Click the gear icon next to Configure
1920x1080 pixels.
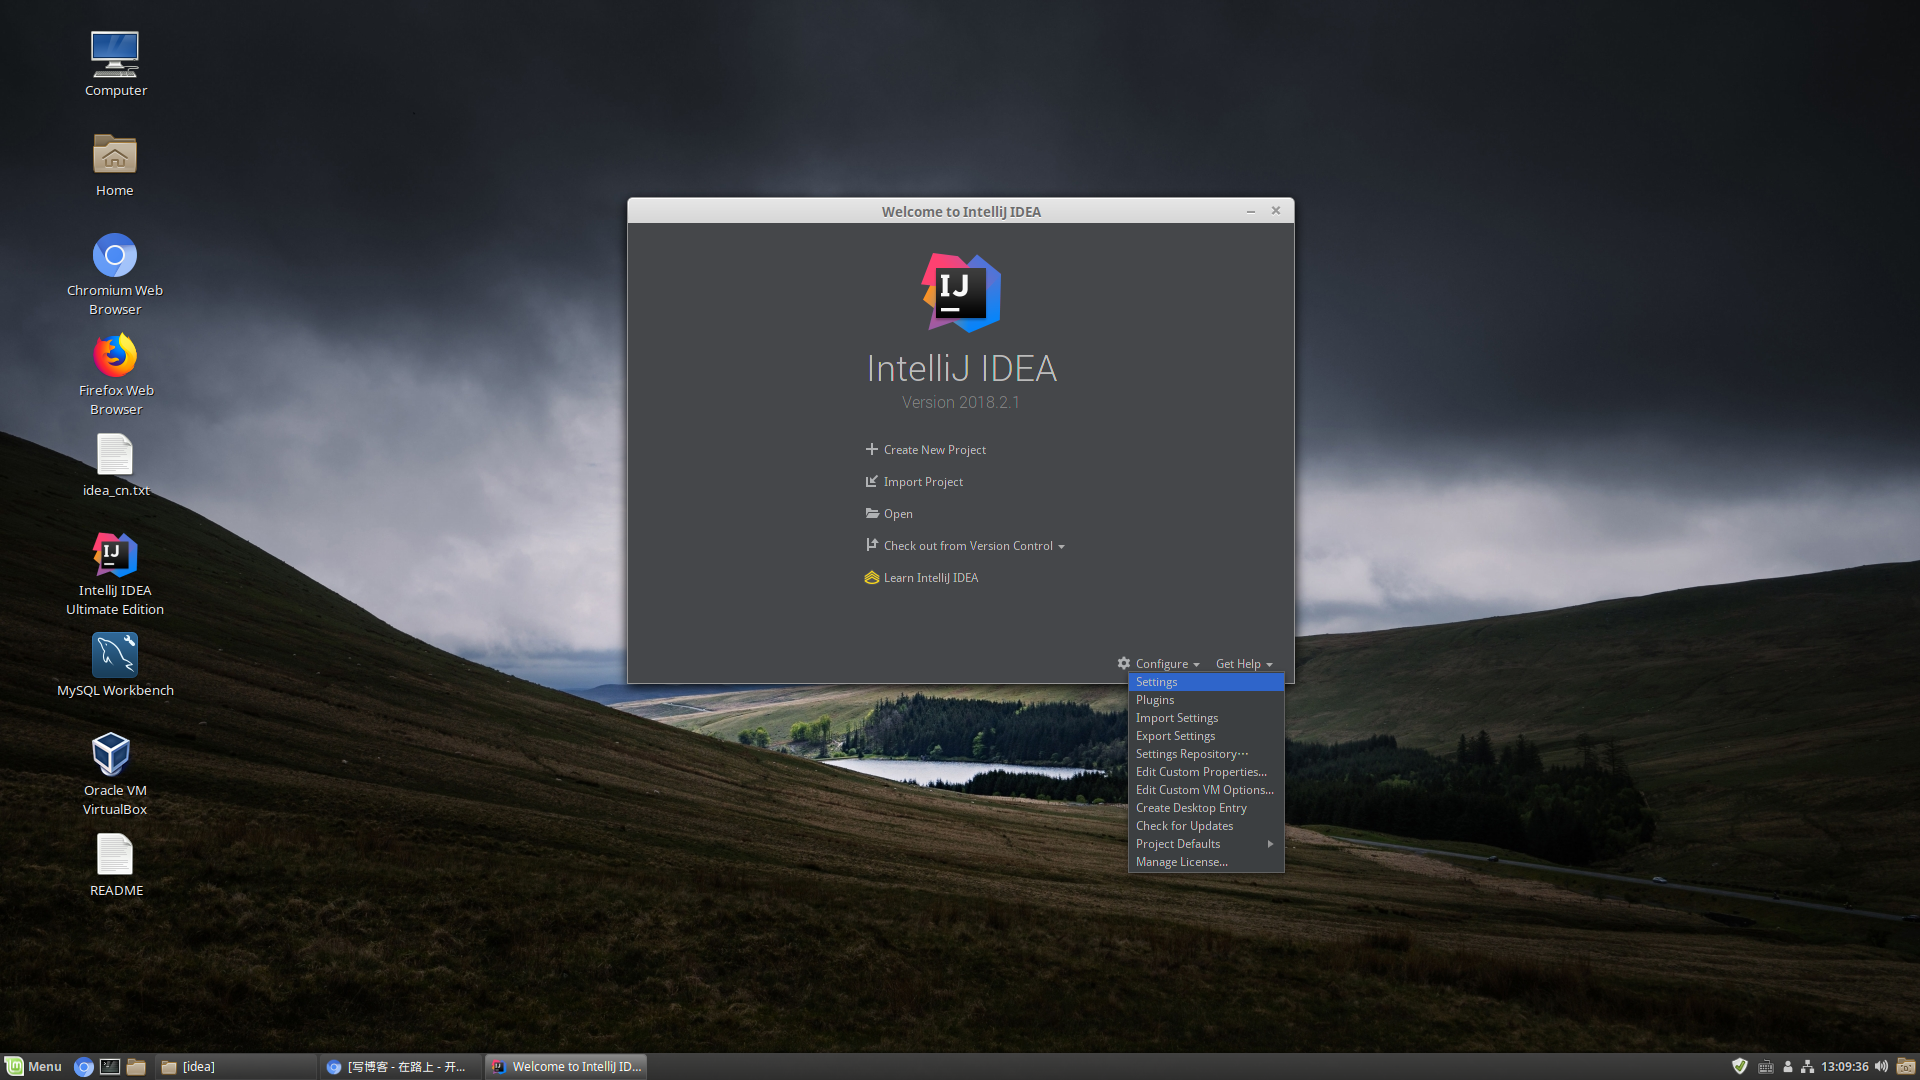(1124, 663)
